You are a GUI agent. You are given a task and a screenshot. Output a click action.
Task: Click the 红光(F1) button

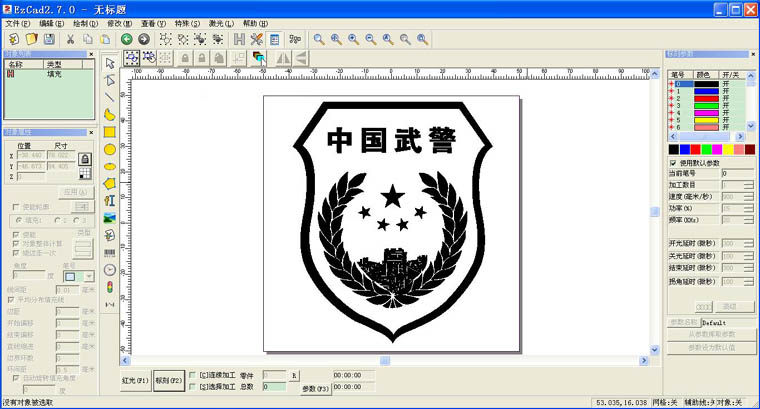coord(135,381)
